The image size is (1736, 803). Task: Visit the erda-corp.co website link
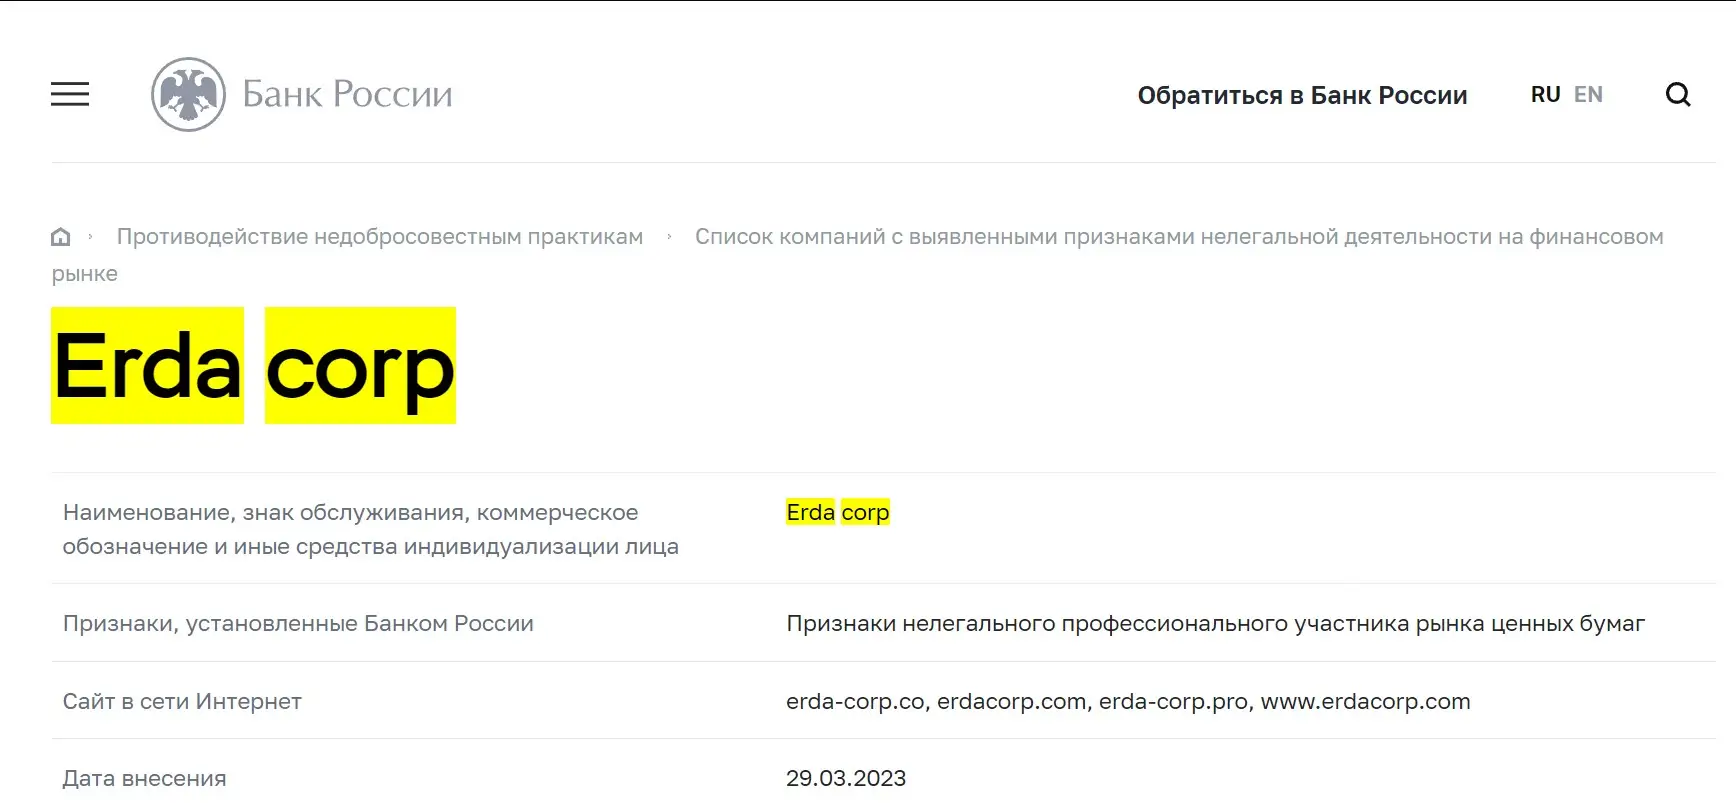(854, 701)
